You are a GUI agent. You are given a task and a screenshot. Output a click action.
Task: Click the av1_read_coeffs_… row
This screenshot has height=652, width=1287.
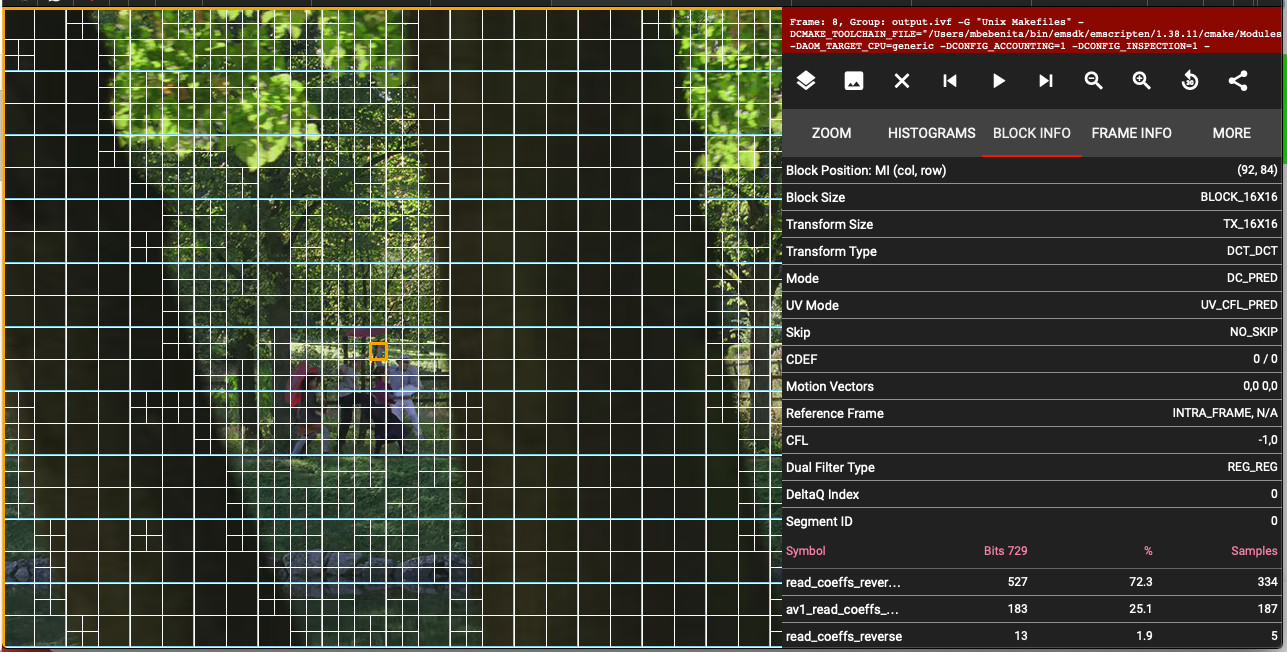[1032, 609]
